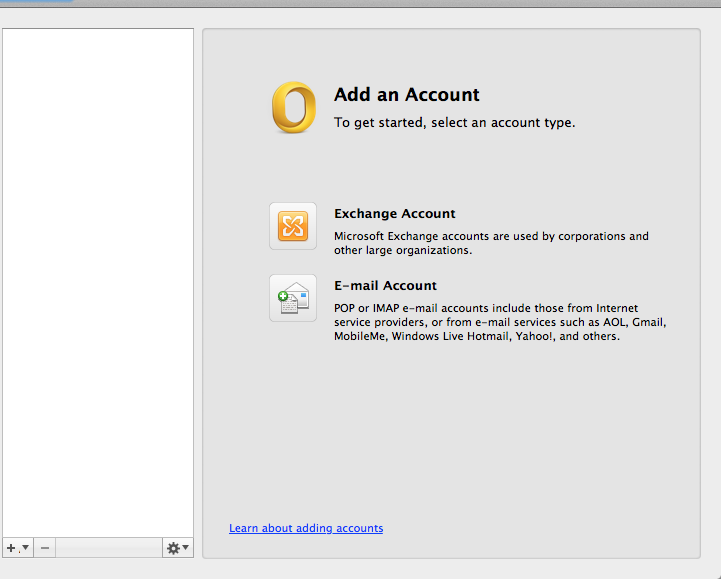
Task: Expand the arrow beside the plus button
Action: (x=25, y=547)
